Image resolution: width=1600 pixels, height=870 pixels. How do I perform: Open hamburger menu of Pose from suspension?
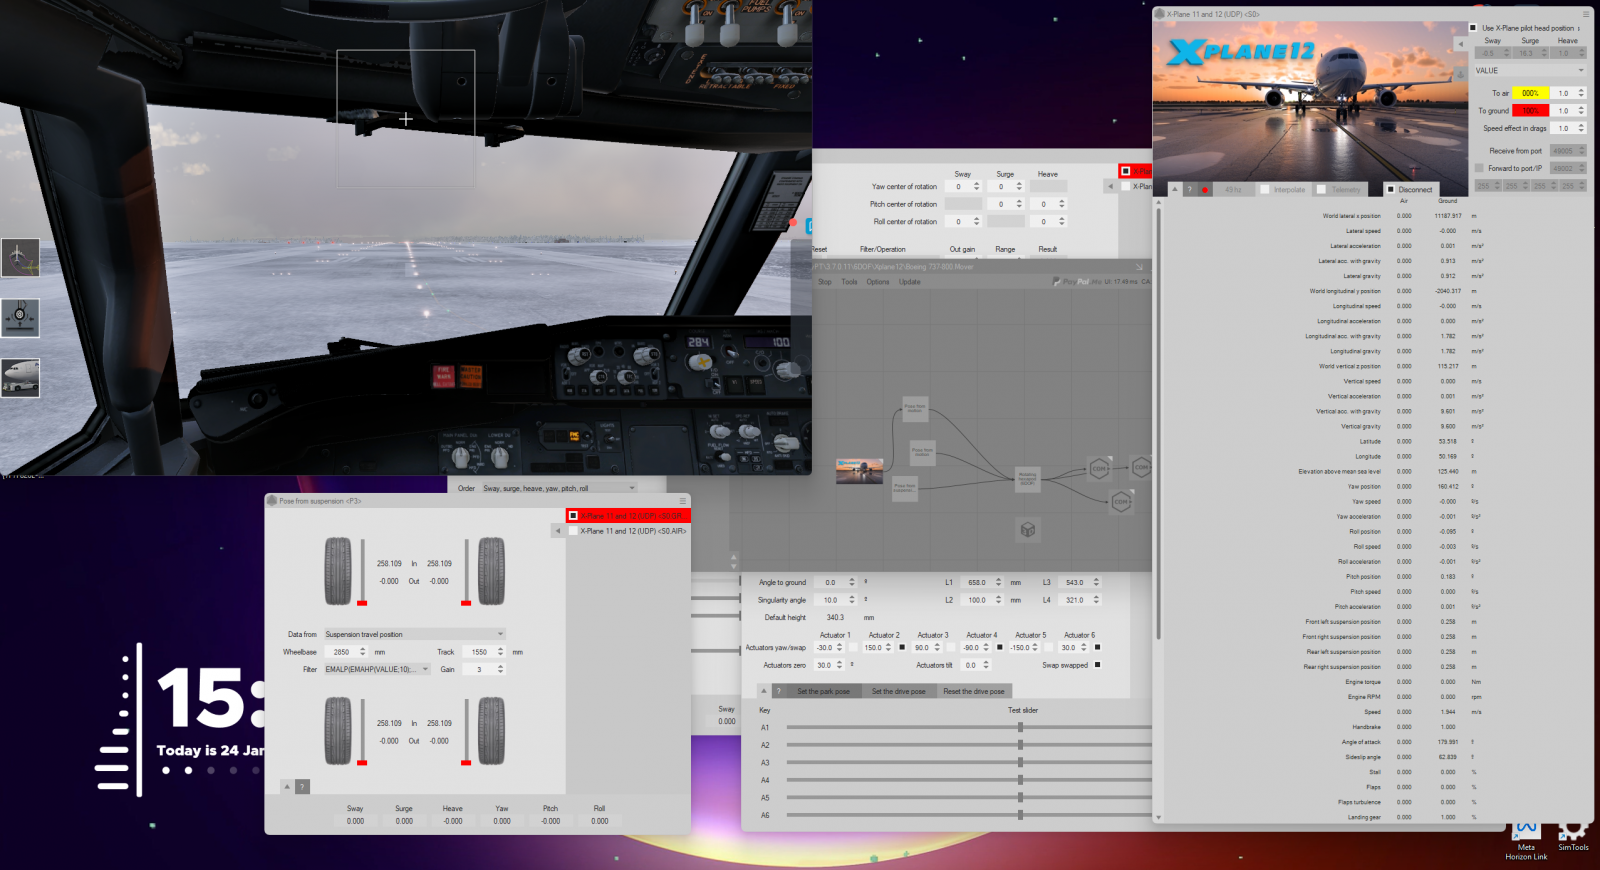tap(683, 501)
